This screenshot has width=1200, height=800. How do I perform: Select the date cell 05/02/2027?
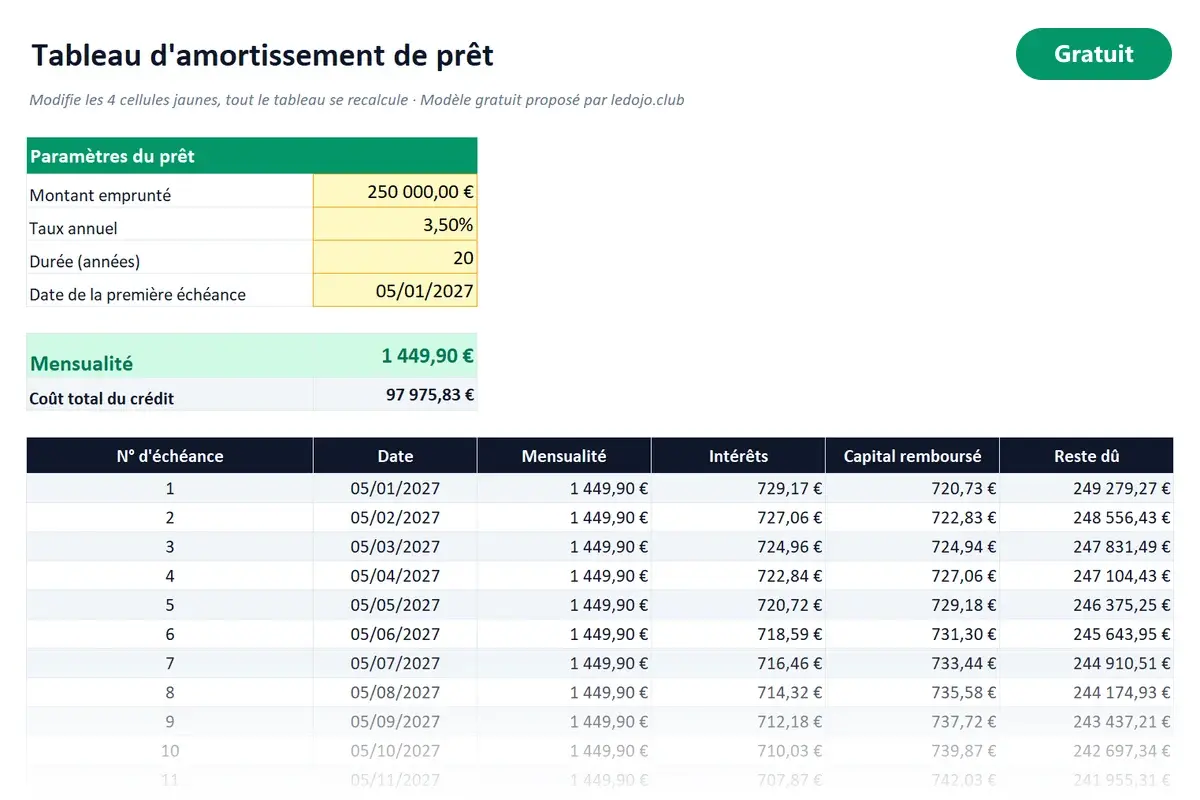click(395, 517)
